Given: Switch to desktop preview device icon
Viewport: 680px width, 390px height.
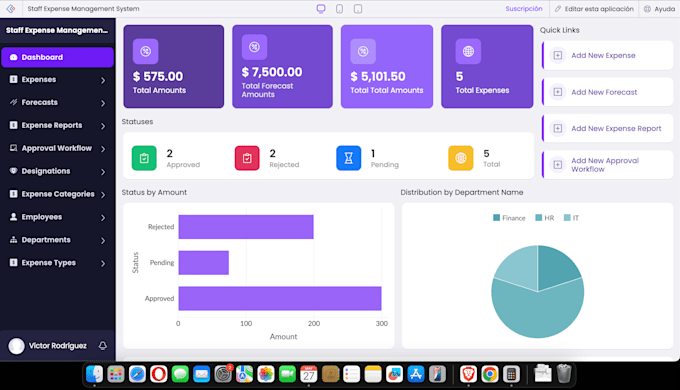Looking at the screenshot, I should point(321,9).
